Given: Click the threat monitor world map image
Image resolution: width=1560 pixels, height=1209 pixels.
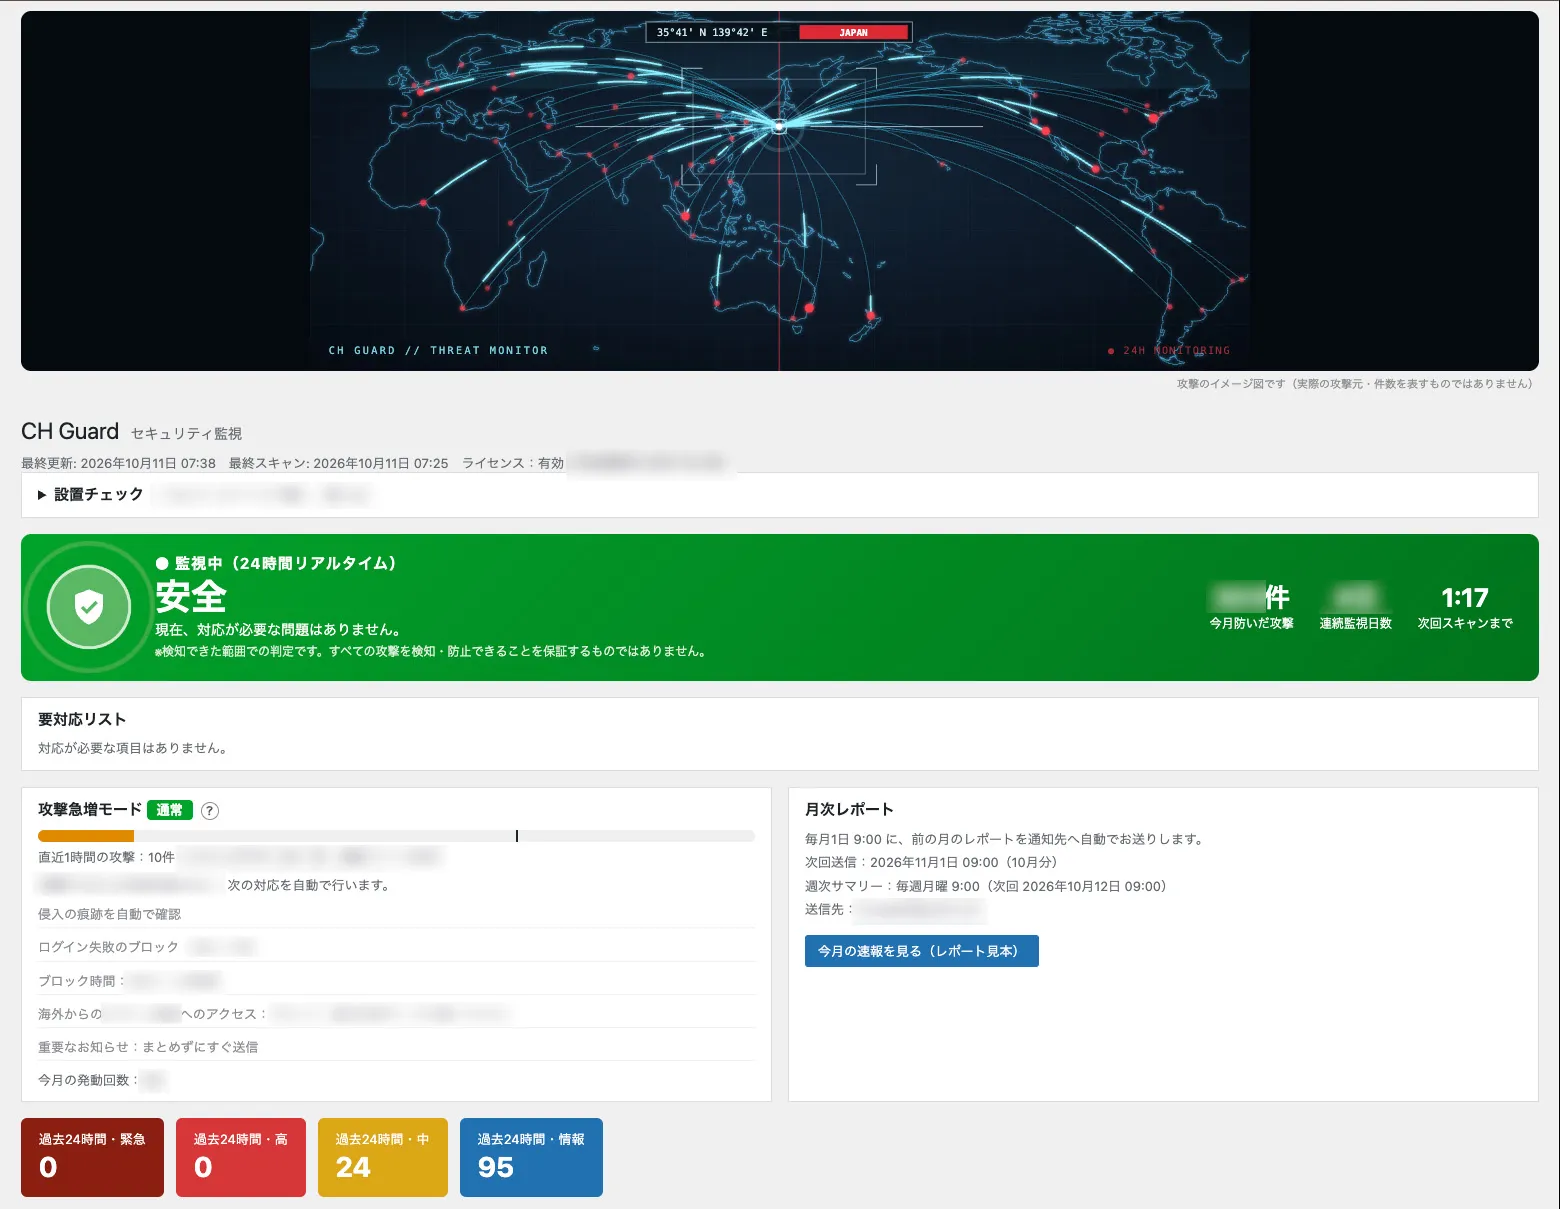Looking at the screenshot, I should pyautogui.click(x=779, y=191).
